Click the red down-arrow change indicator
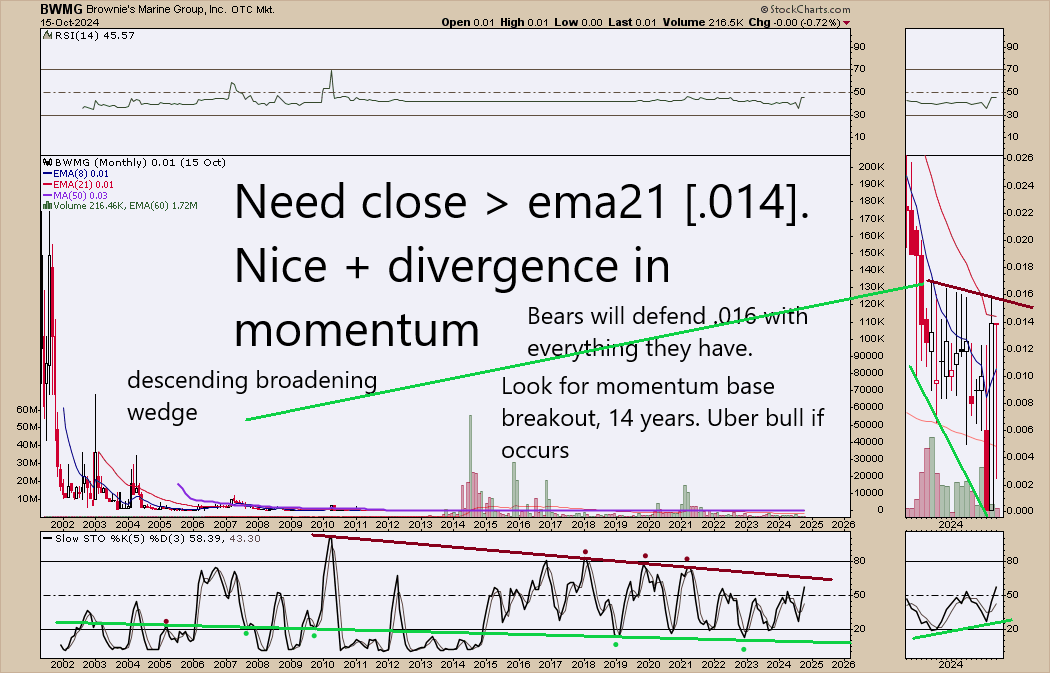 tap(847, 23)
